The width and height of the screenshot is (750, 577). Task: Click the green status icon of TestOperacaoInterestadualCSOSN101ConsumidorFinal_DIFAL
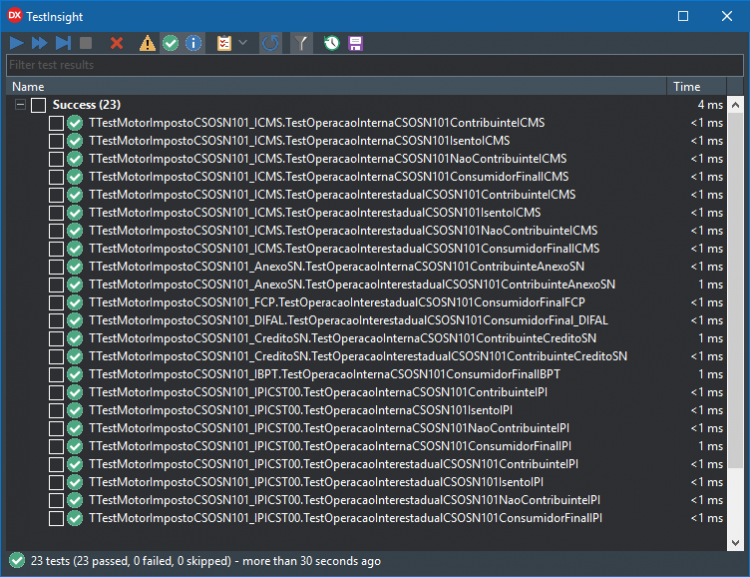(x=75, y=321)
